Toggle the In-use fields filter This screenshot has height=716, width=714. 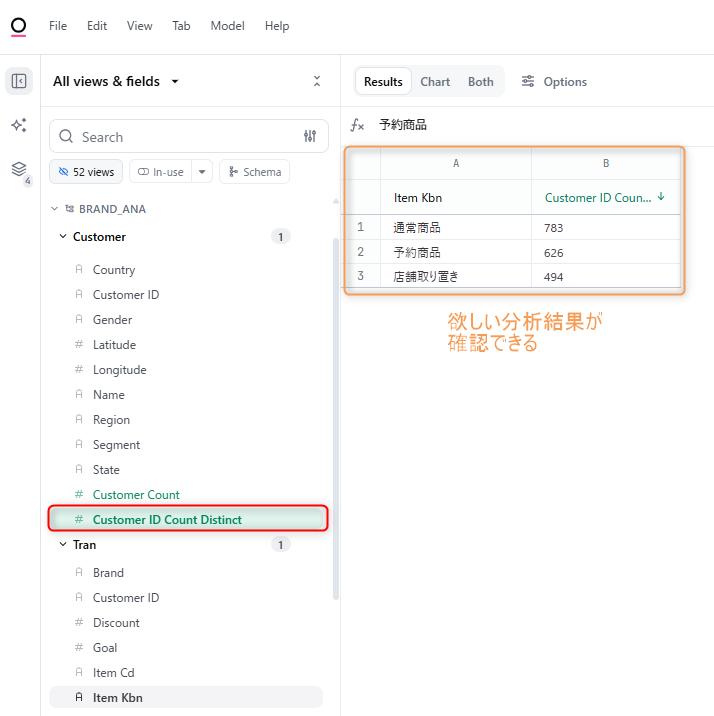coord(160,172)
